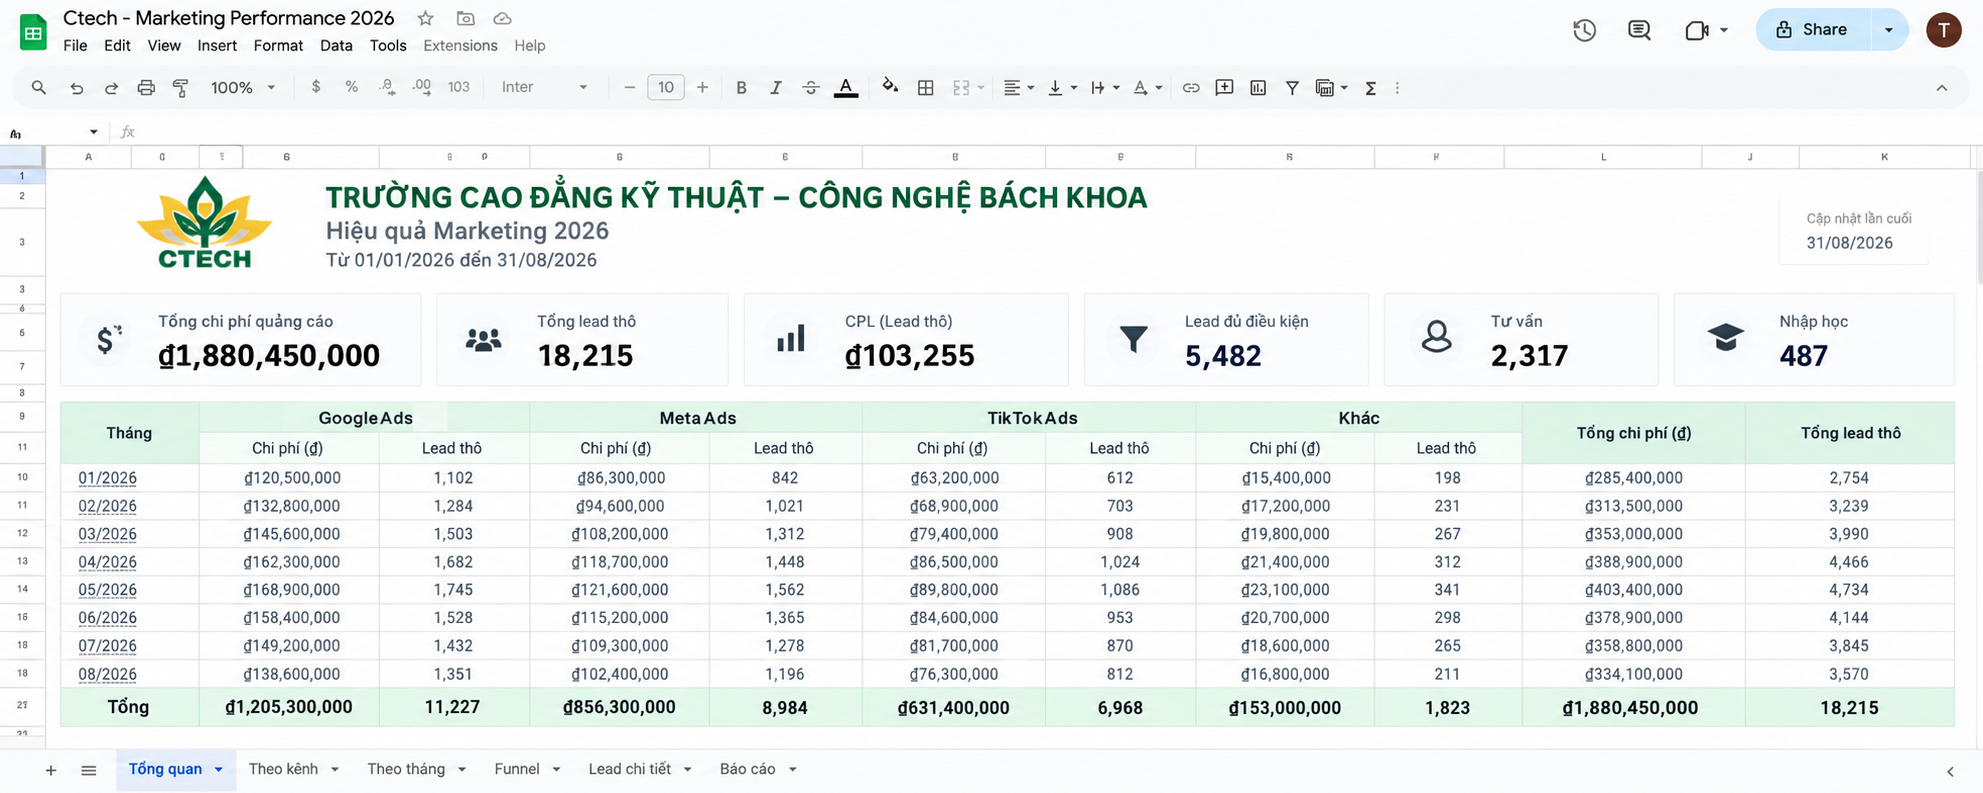The height and width of the screenshot is (793, 1983).
Task: Toggle italic formatting
Action: [775, 88]
